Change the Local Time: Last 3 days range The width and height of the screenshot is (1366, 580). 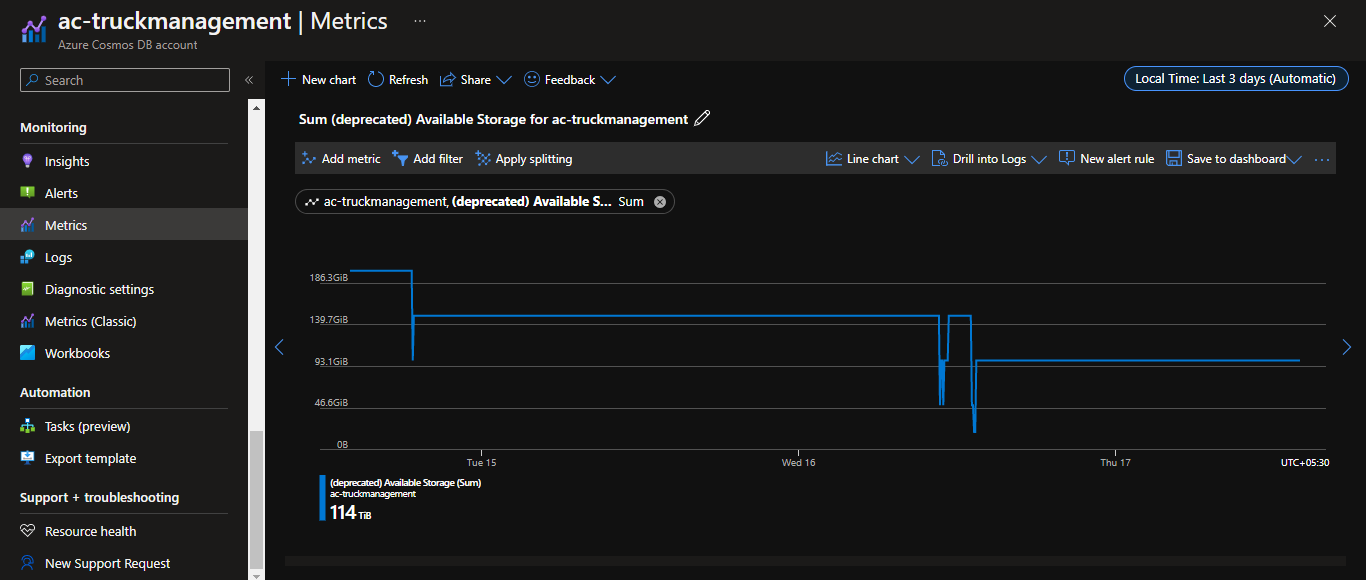[x=1236, y=79]
